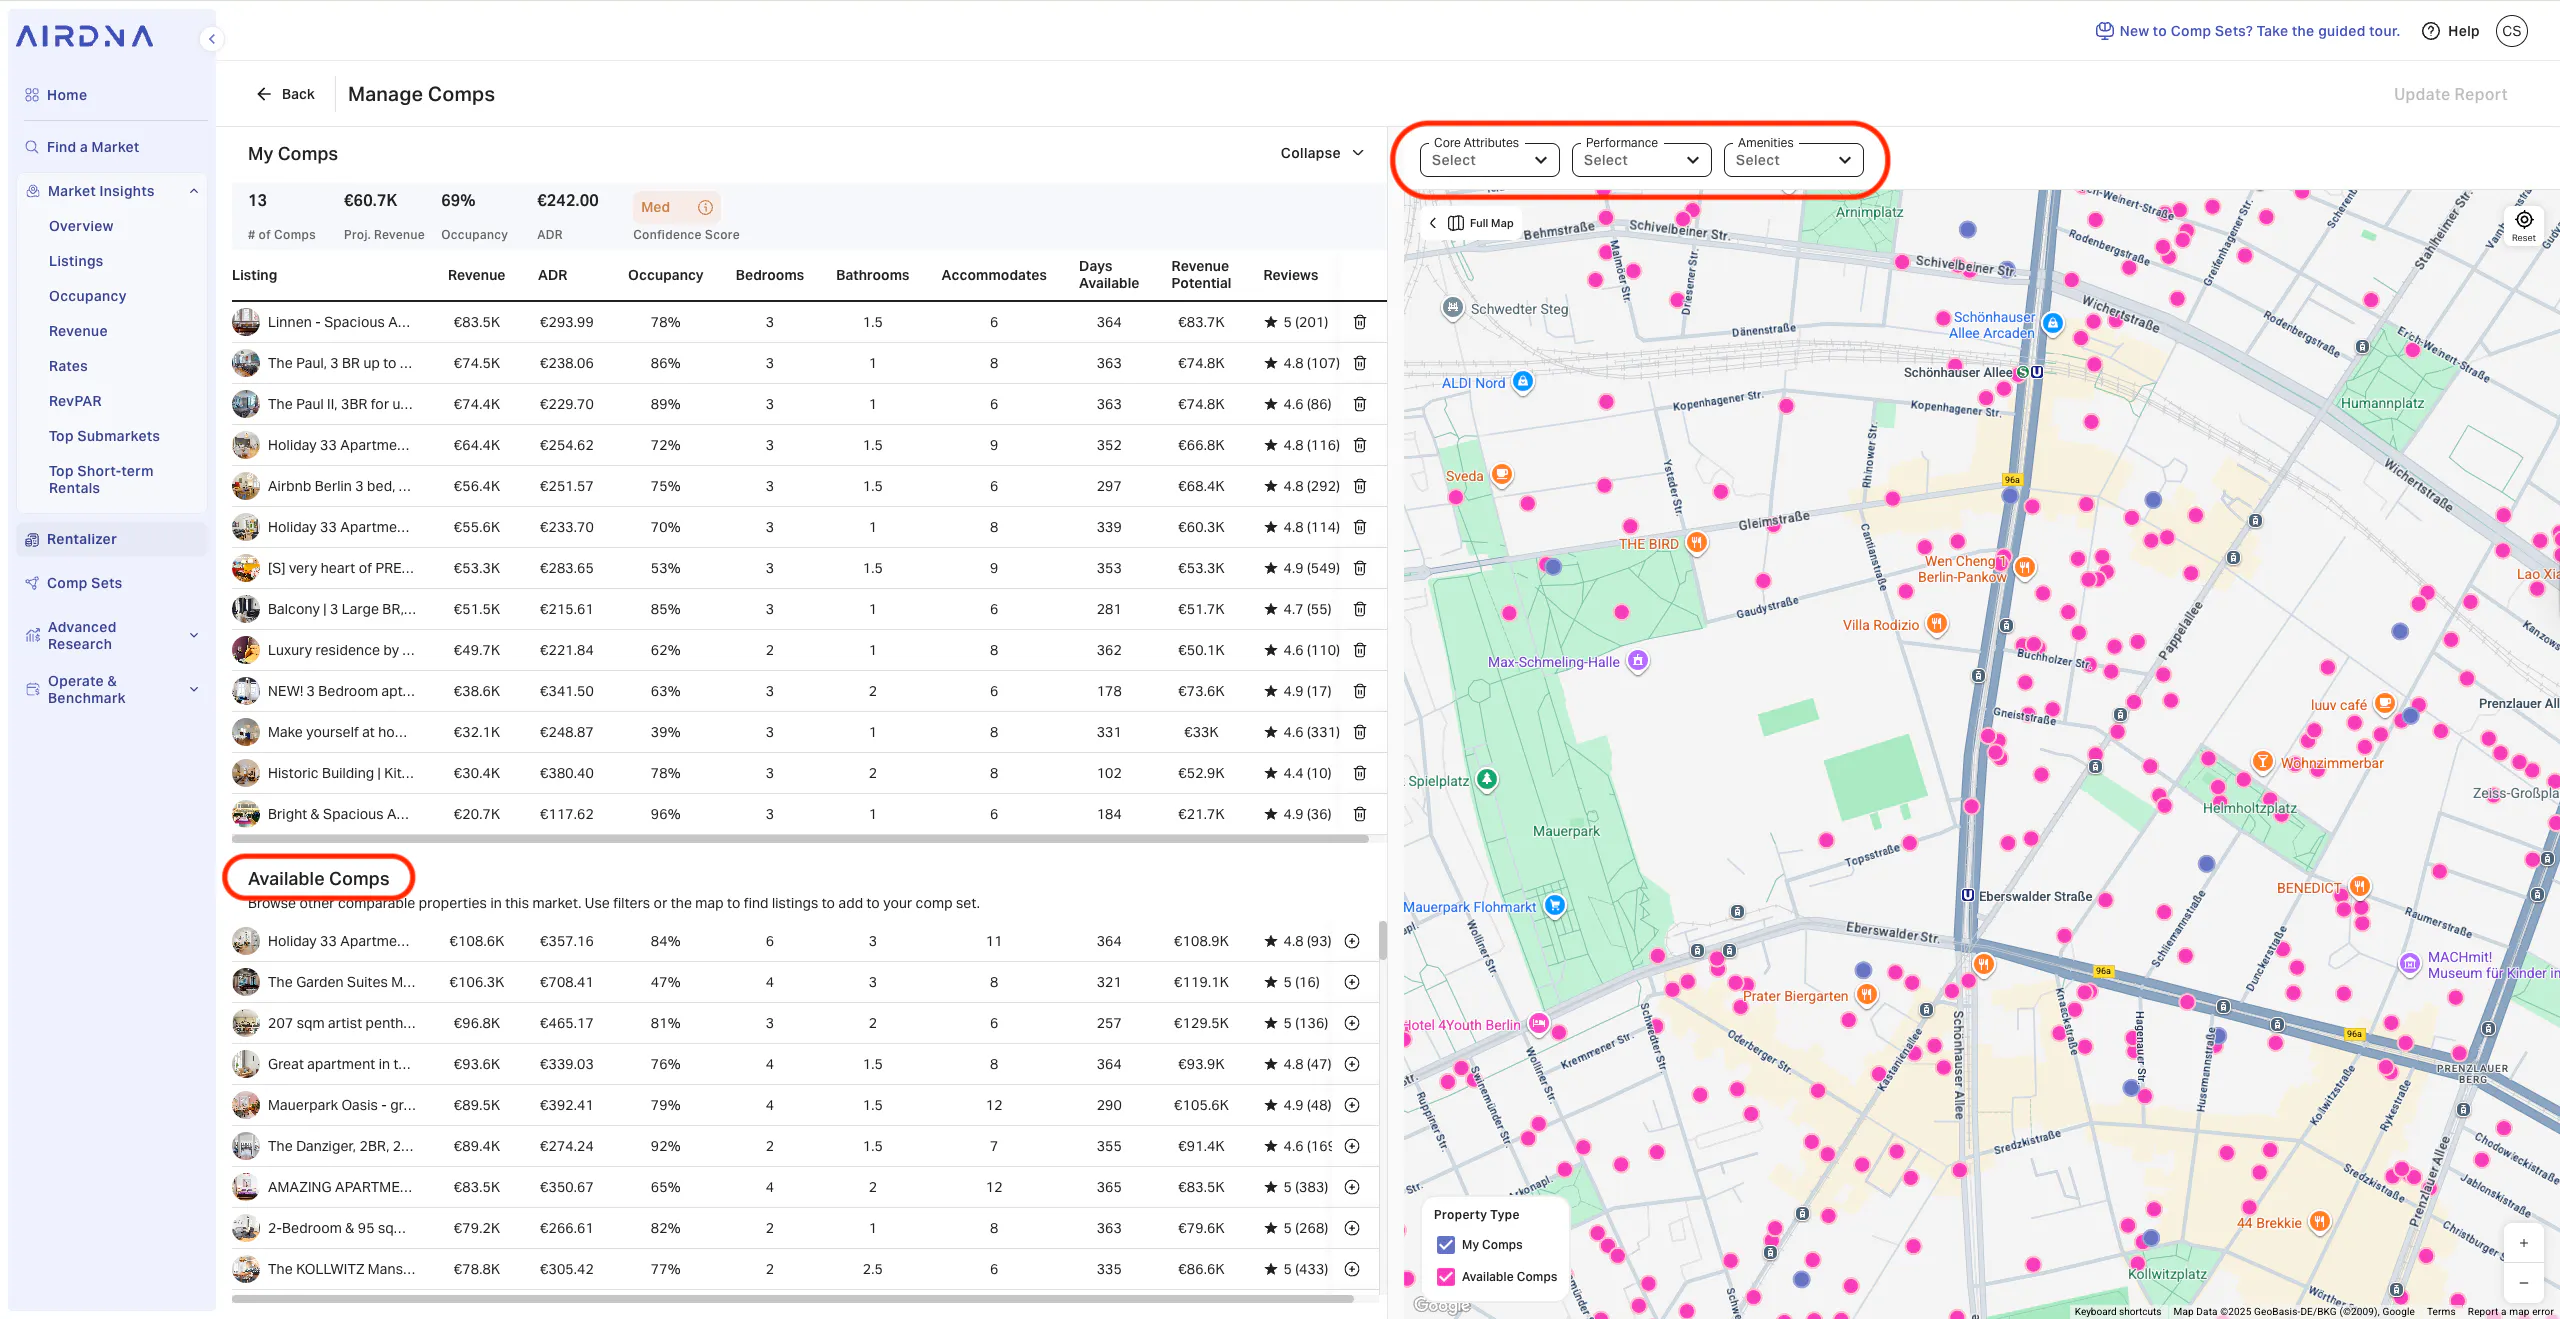Sort comps by Revenue column header
The image size is (2560, 1319).
click(x=476, y=275)
